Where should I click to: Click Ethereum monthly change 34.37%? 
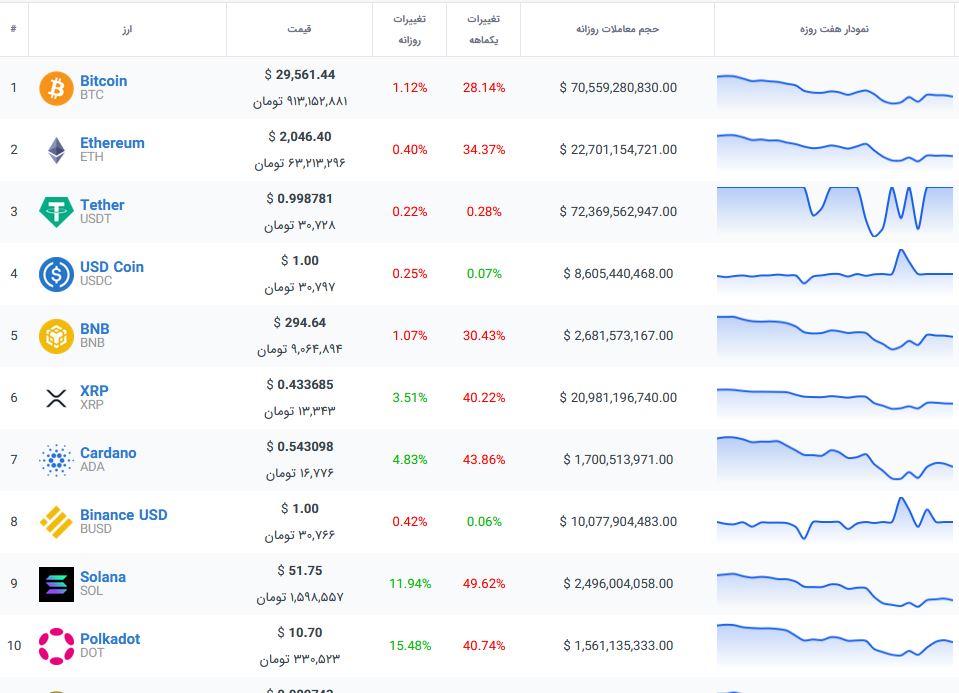click(x=484, y=150)
